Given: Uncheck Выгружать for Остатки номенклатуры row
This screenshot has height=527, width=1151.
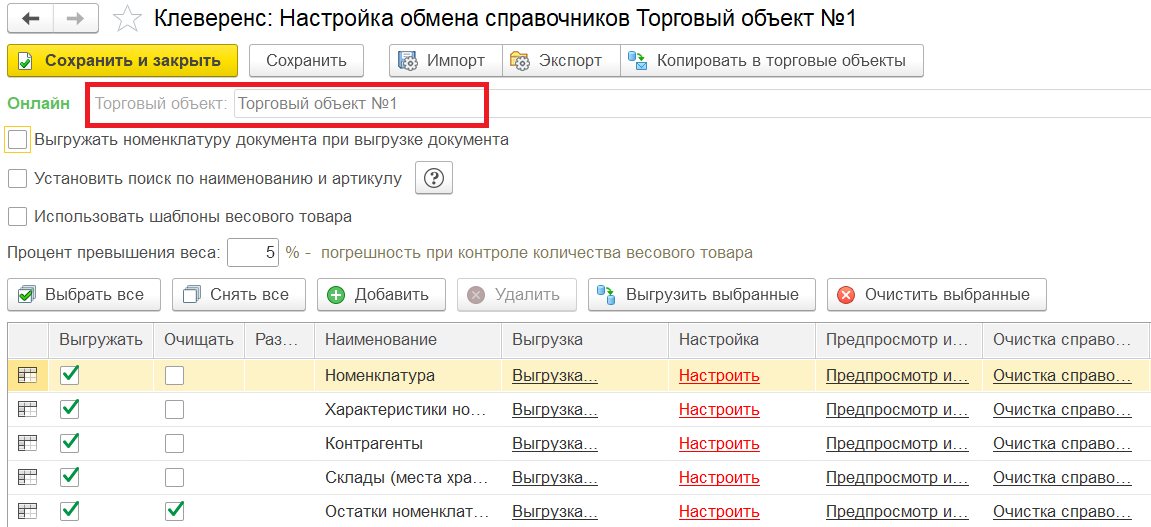Looking at the screenshot, I should pos(70,510).
